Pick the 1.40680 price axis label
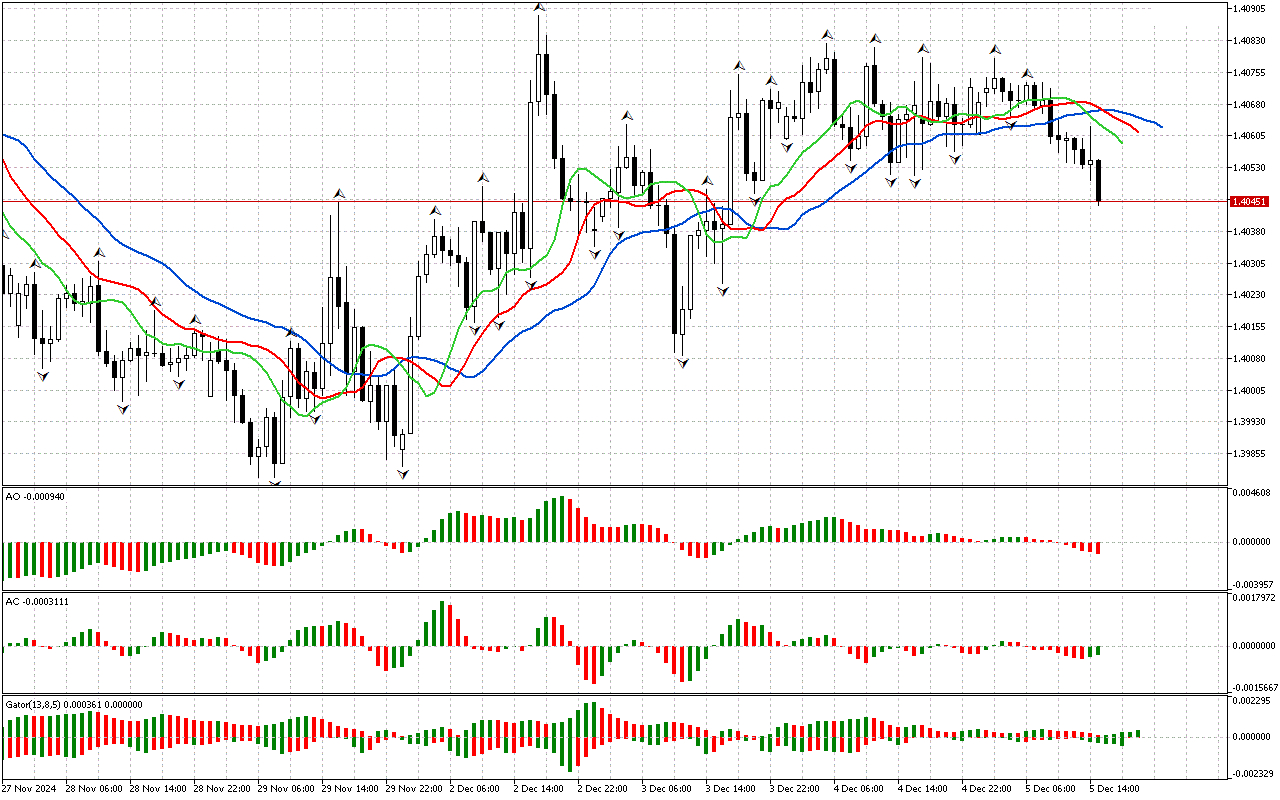1280x800 pixels. [x=1250, y=104]
